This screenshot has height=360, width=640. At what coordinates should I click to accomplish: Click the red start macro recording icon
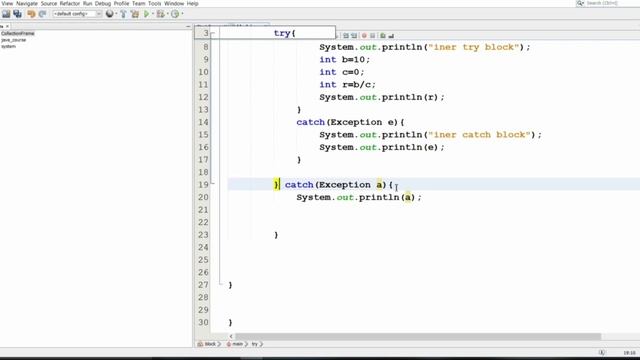coord(364,36)
